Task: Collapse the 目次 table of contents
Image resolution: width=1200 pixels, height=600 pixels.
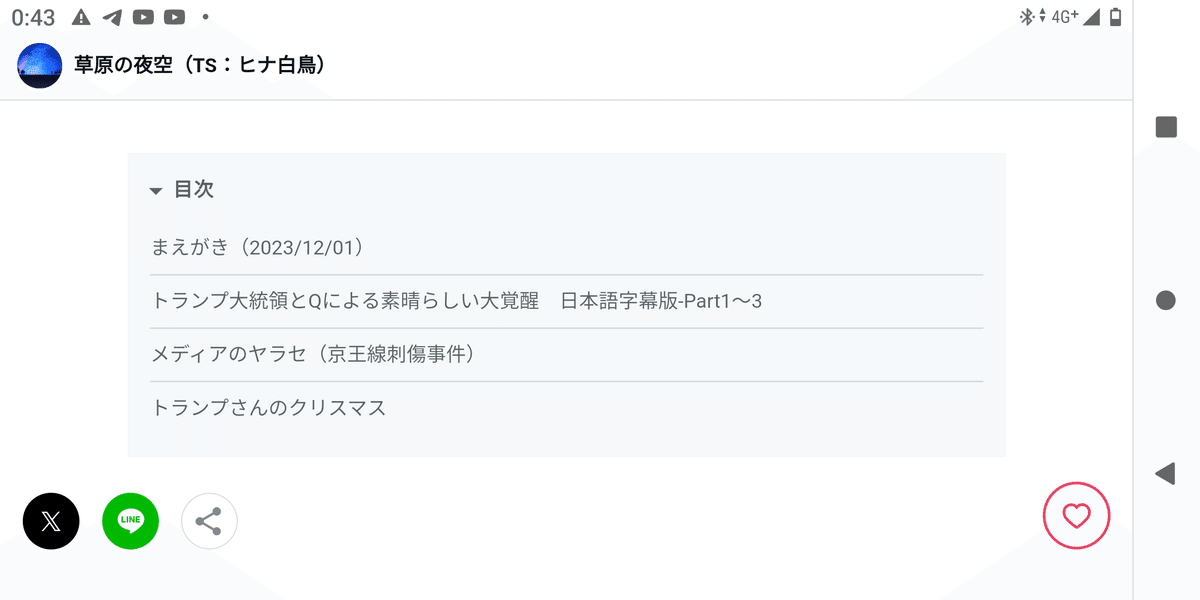Action: [156, 191]
